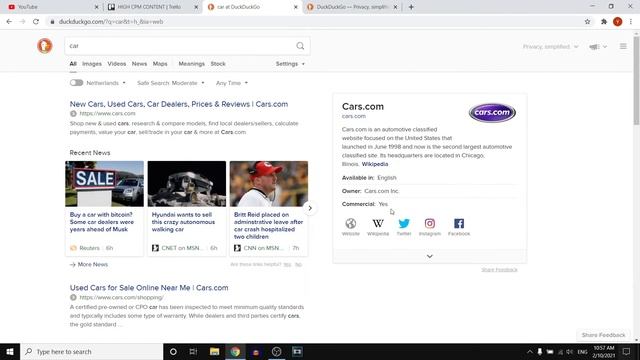
Task: Select the All results tab
Action: (x=73, y=64)
